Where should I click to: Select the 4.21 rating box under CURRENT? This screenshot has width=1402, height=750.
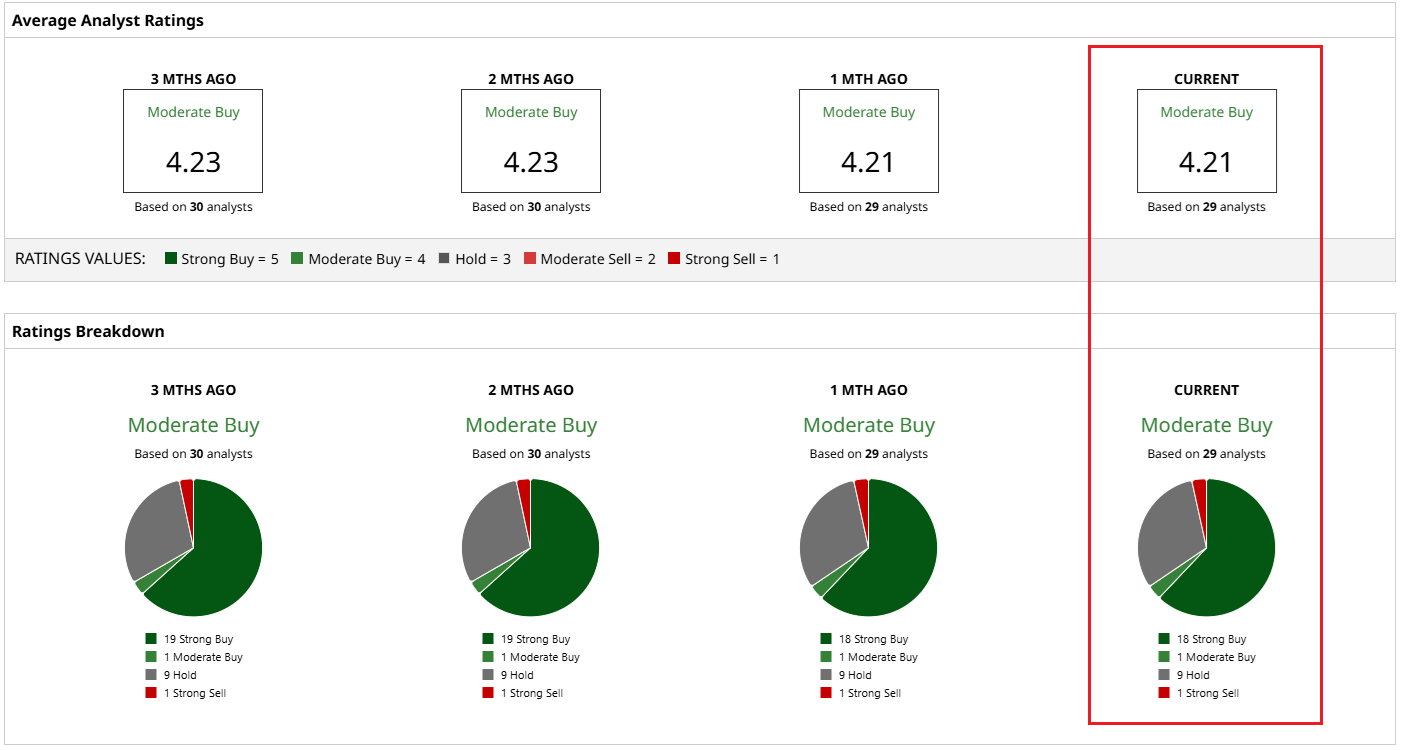click(x=1207, y=141)
